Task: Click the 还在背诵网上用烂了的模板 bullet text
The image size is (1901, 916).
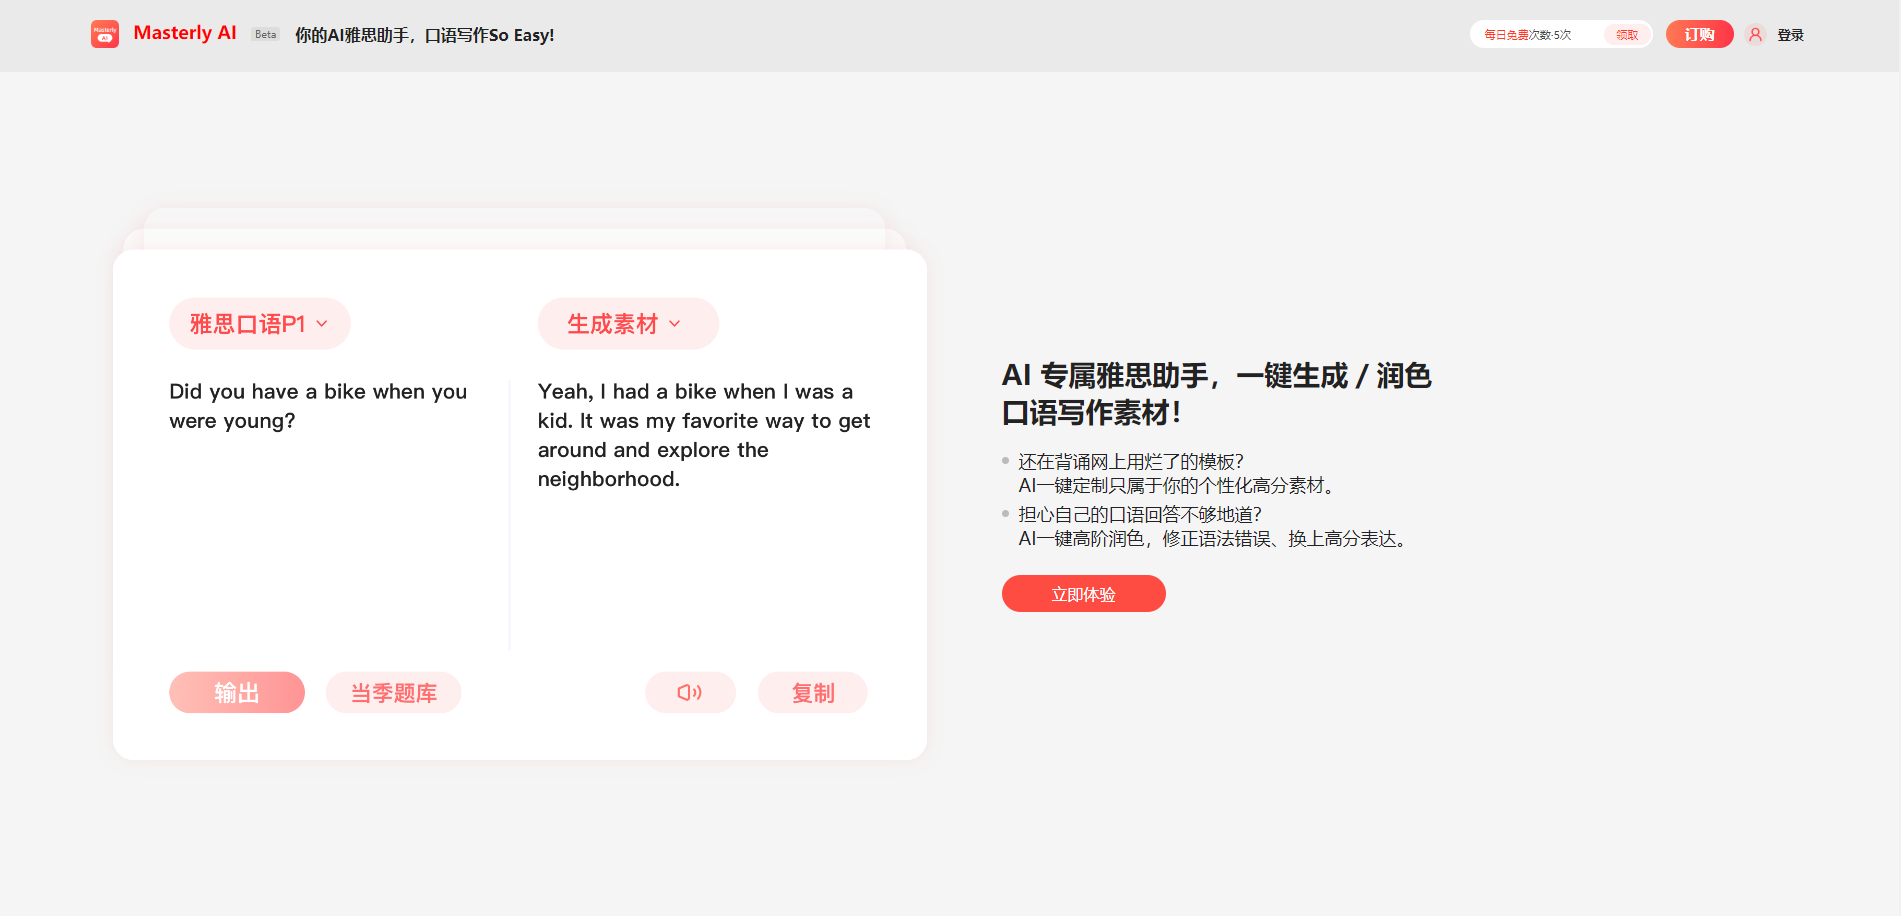Action: click(x=1130, y=462)
